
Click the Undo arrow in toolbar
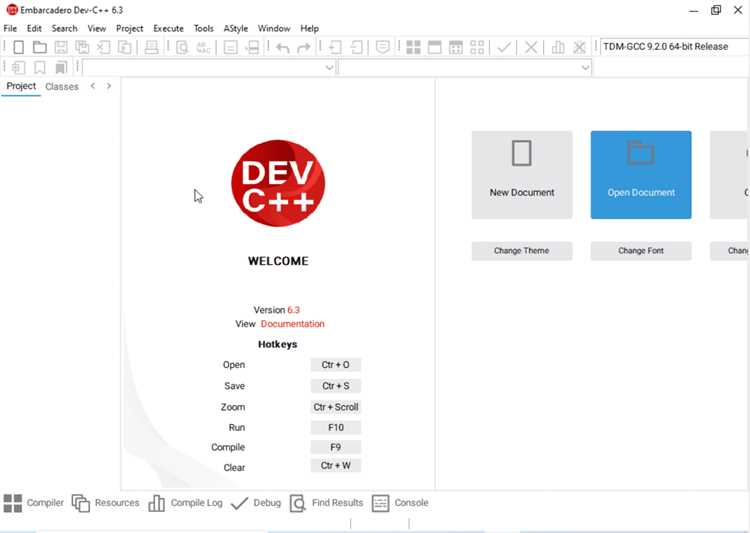tap(283, 47)
